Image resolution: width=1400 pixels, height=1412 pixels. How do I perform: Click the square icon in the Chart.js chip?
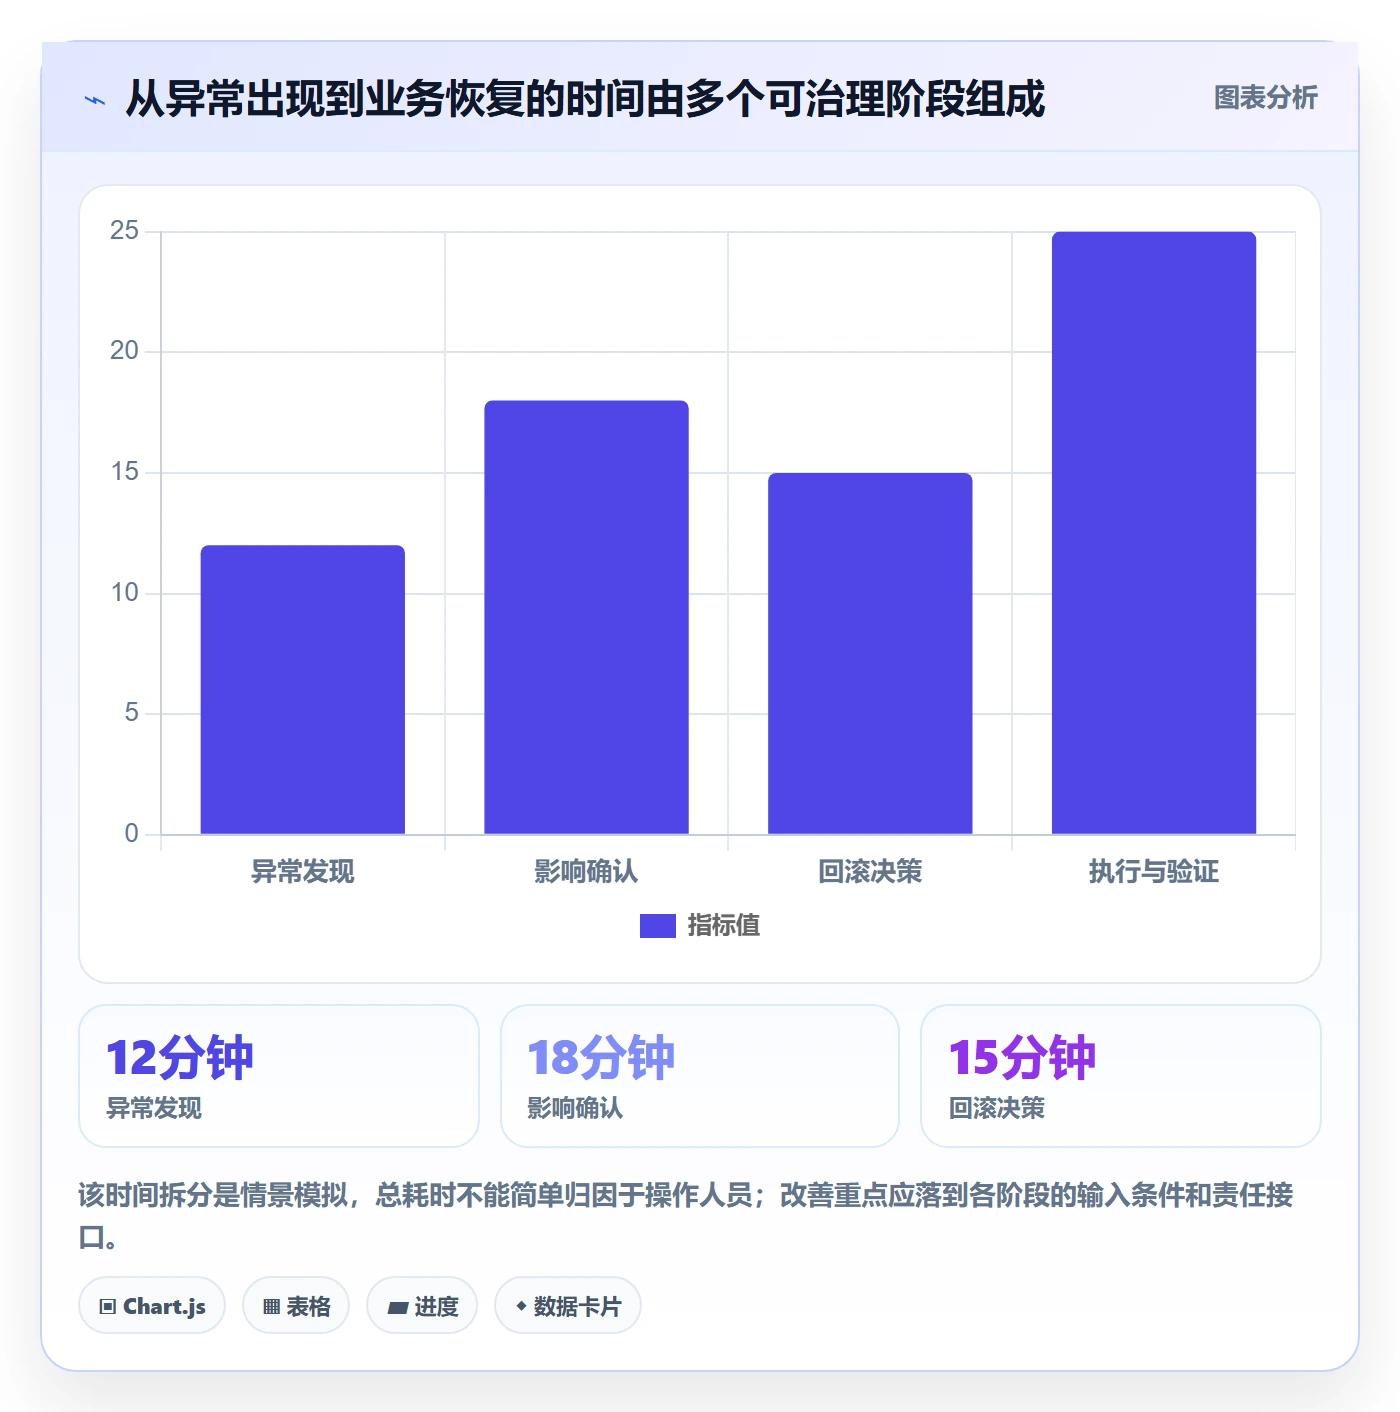(x=108, y=1307)
